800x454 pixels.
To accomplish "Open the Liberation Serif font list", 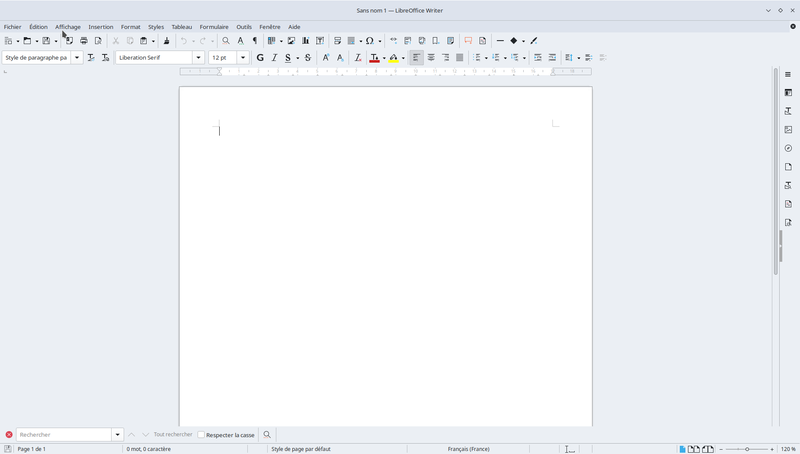I will click(198, 58).
